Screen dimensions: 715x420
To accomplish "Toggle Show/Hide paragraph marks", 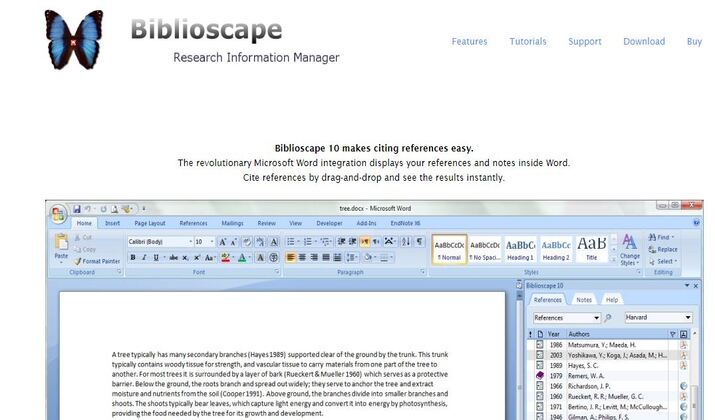I will click(420, 242).
